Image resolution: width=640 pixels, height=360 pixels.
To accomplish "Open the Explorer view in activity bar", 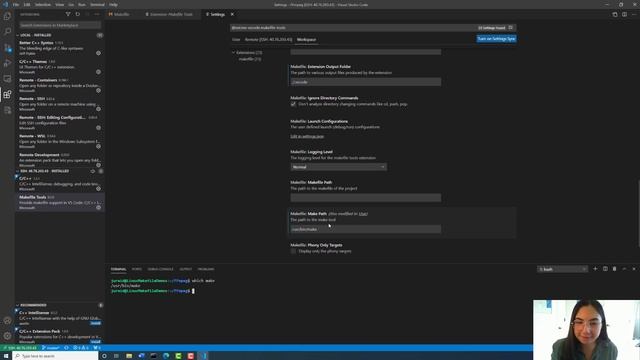I will 7,16.
